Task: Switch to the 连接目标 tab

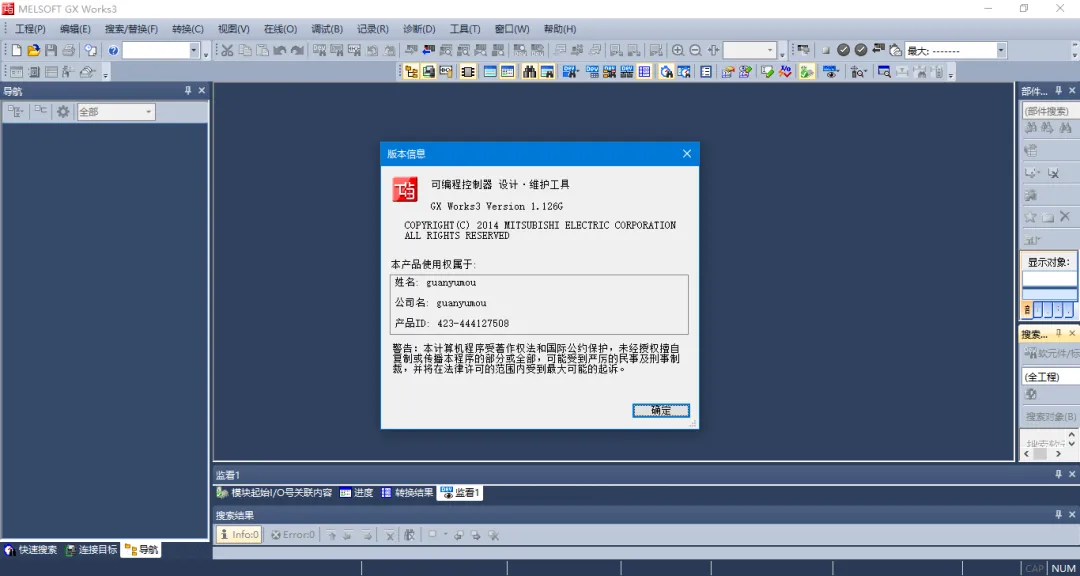Action: coord(92,550)
